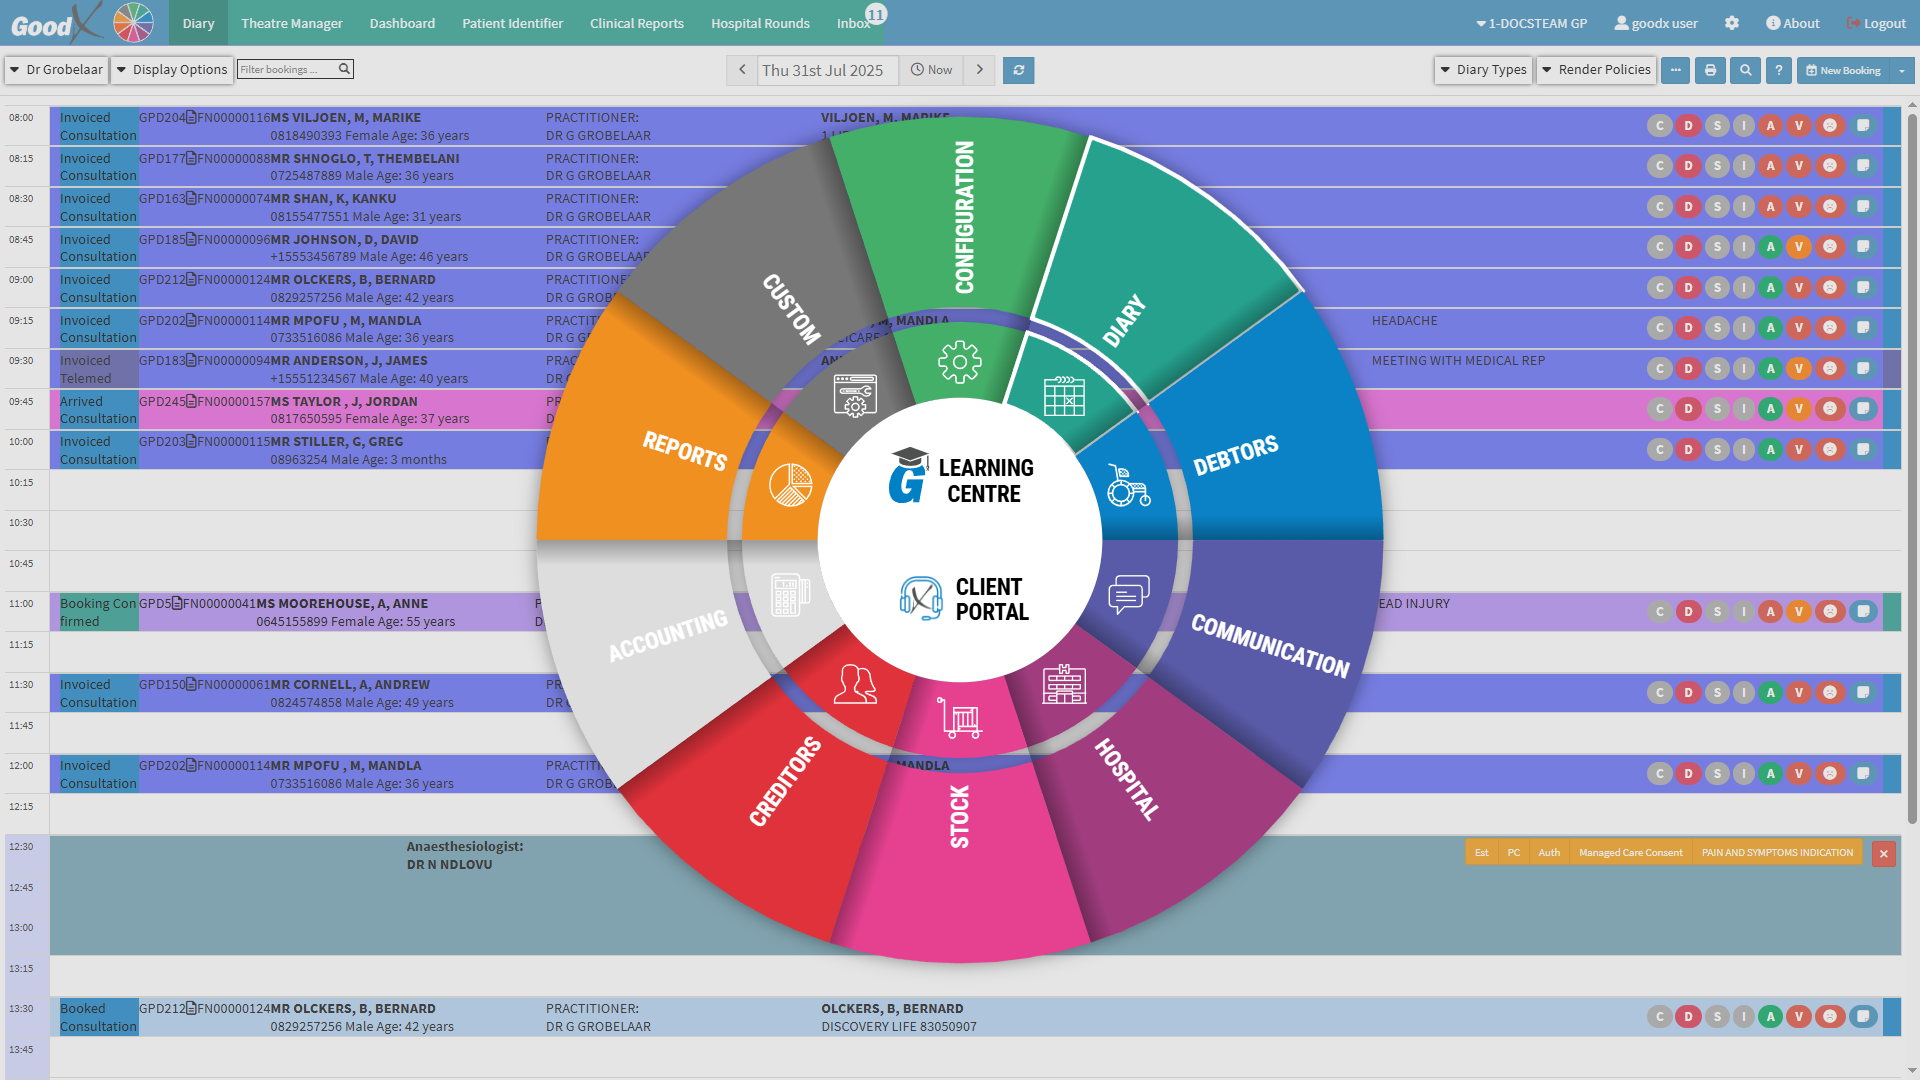
Task: Expand the Display Options dropdown
Action: 172,69
